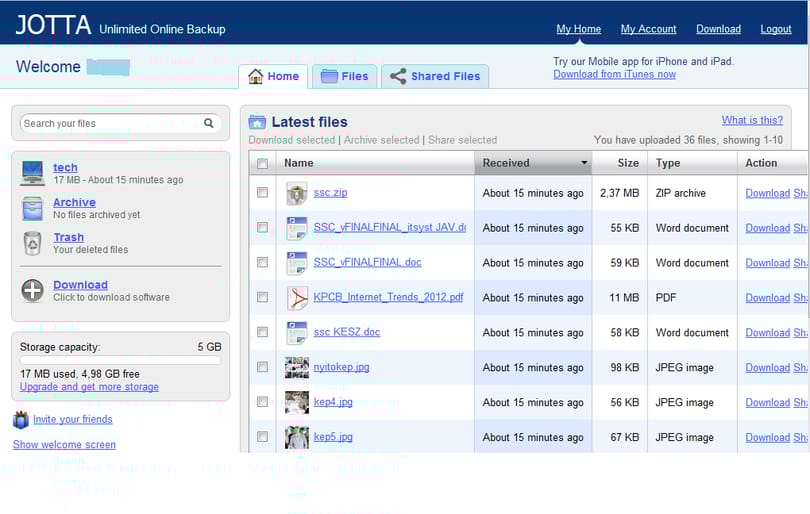Click the Download selected action

point(292,140)
